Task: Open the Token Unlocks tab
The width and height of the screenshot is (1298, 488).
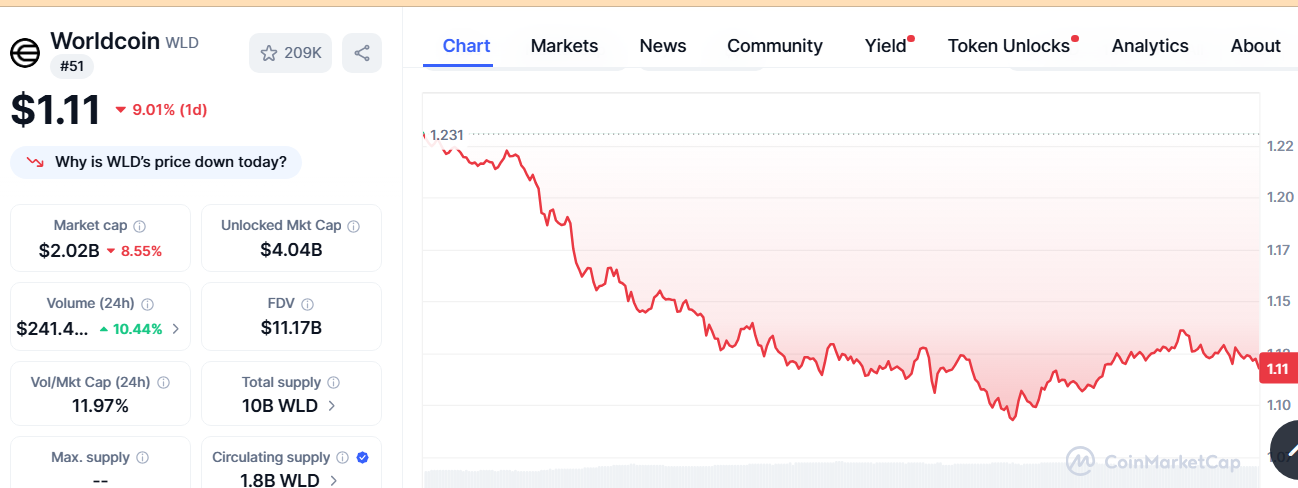Action: click(1009, 46)
